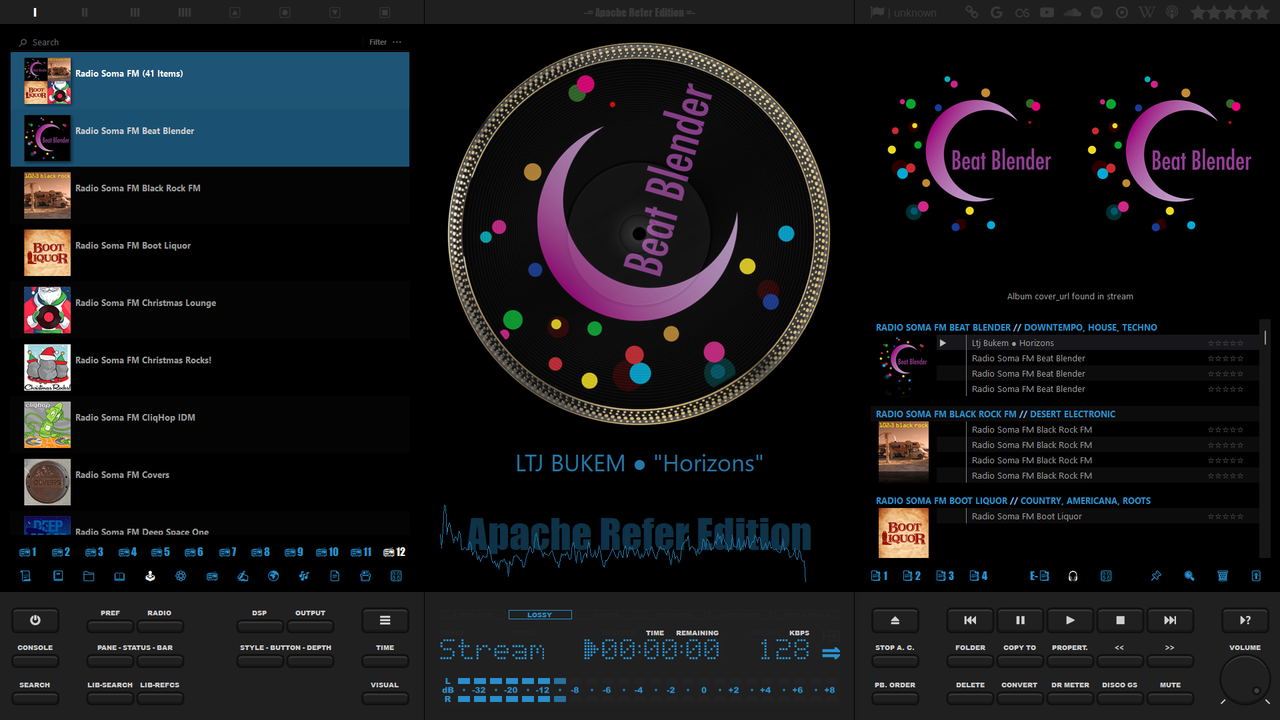Screen dimensions: 1280x720
Task: Skip to the next track
Action: click(1170, 620)
